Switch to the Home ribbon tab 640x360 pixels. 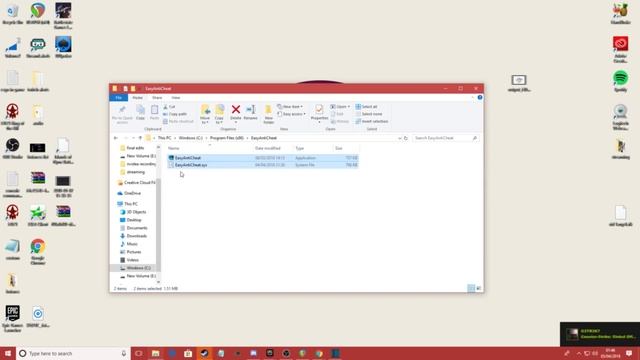[138, 98]
